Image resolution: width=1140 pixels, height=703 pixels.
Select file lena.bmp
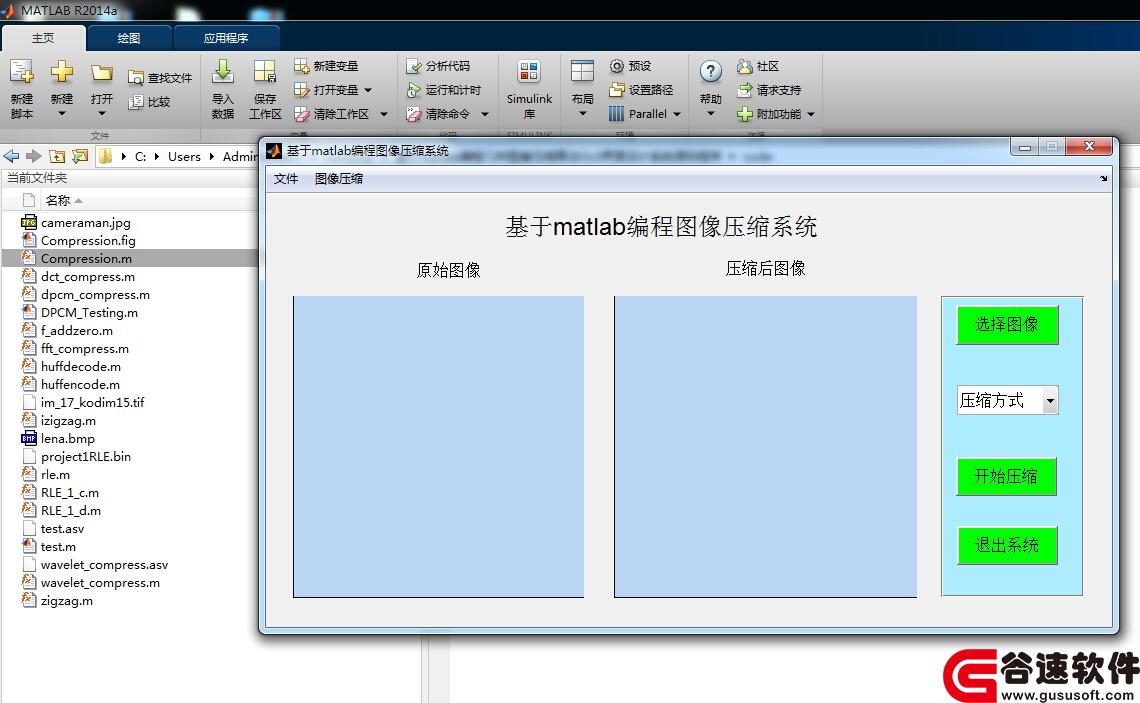pyautogui.click(x=68, y=438)
